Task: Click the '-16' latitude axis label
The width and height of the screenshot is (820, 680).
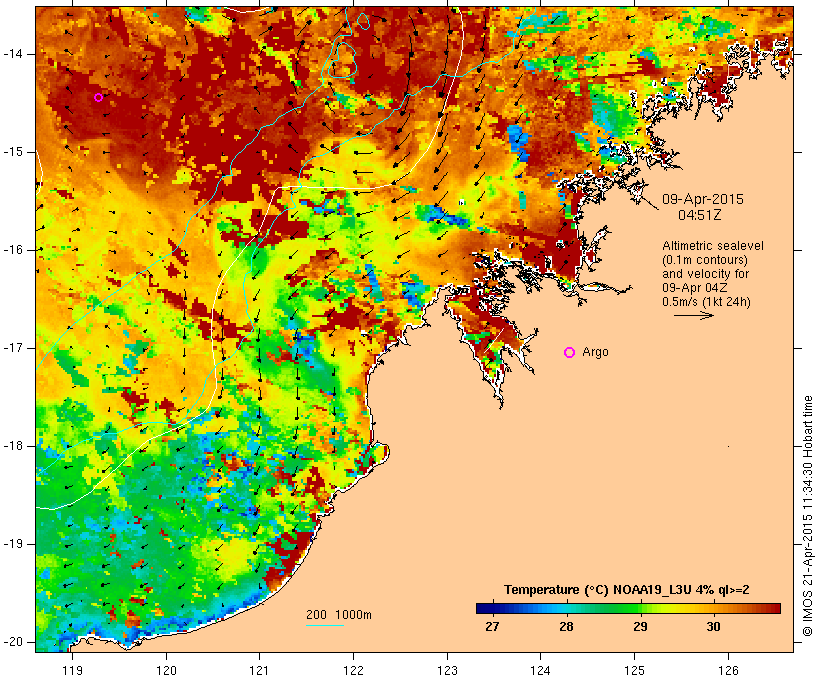Action: [x=13, y=250]
